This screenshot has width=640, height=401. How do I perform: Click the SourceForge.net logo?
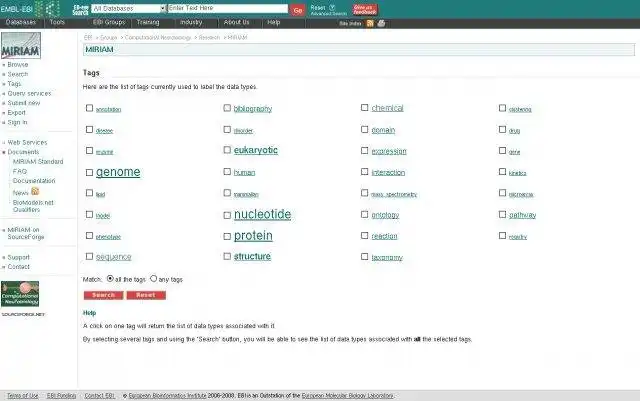(x=23, y=314)
